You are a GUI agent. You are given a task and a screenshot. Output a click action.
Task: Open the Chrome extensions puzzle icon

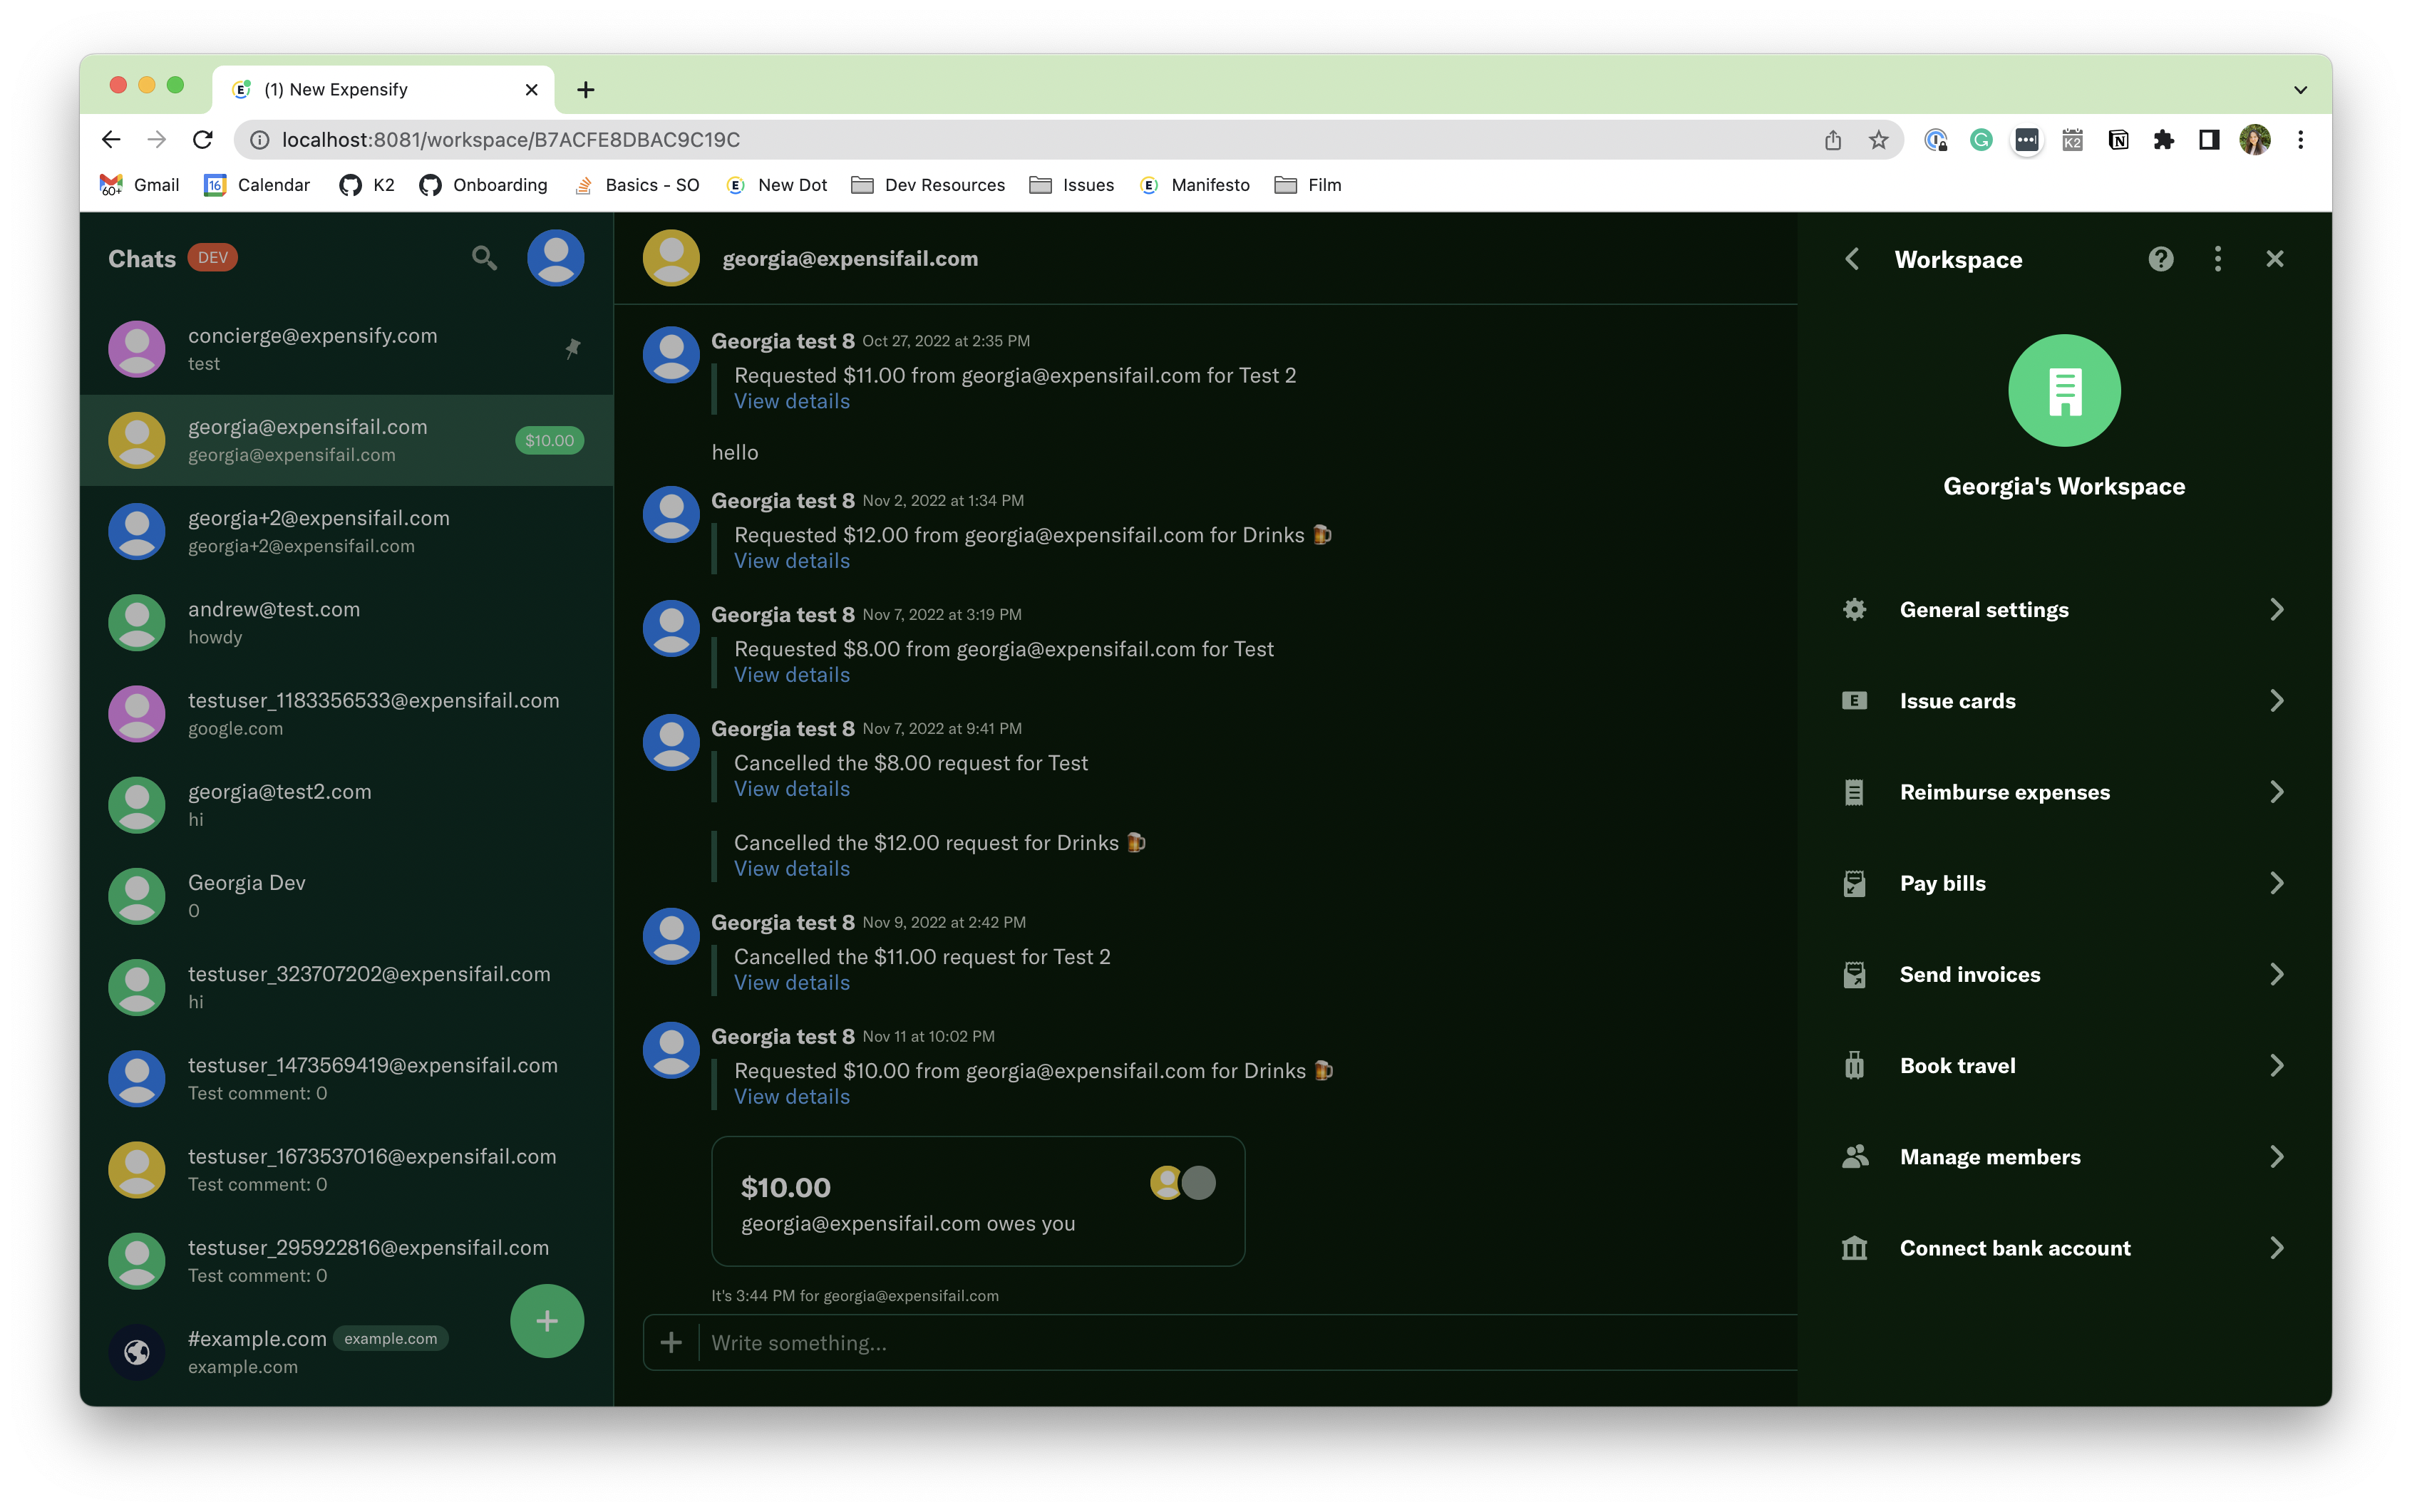(2163, 140)
